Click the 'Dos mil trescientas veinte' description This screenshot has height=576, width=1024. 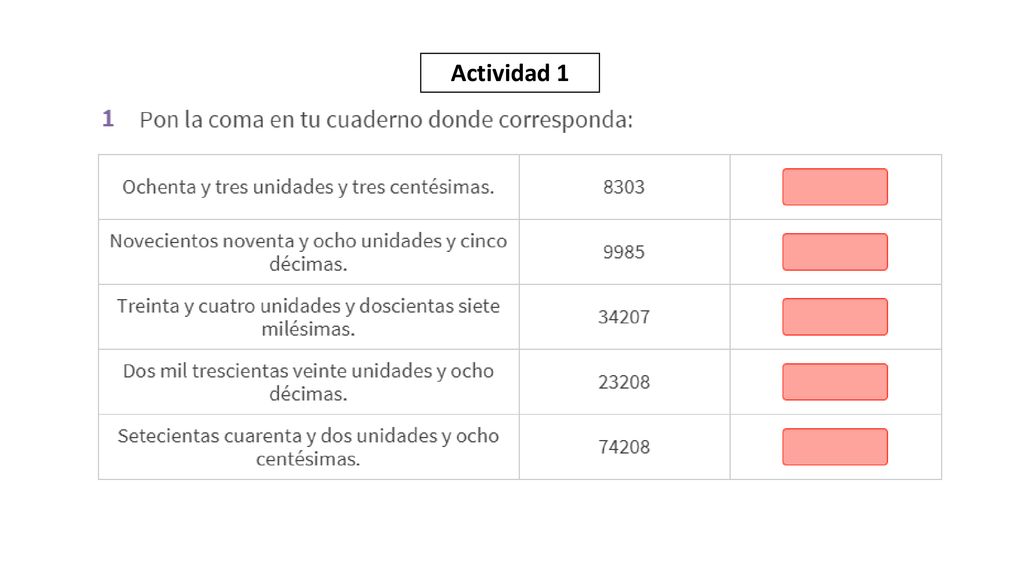[x=308, y=382]
